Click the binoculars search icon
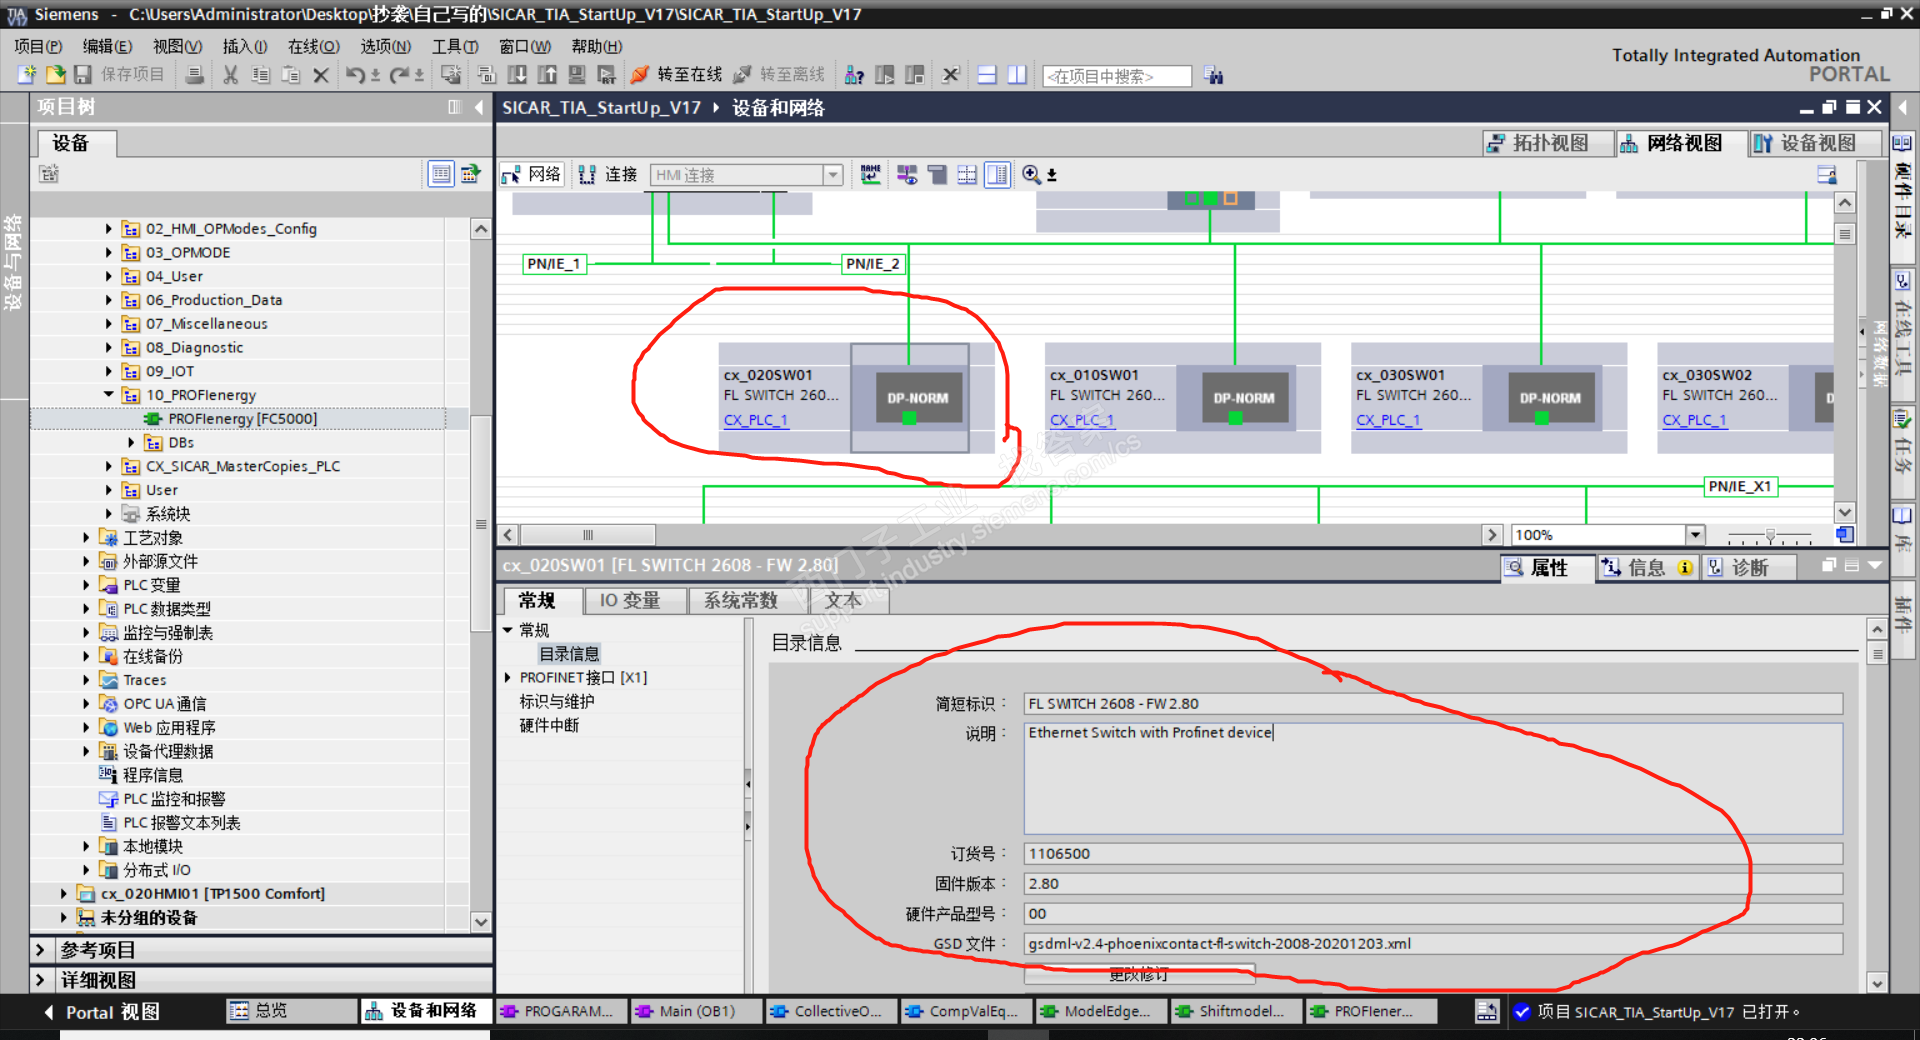 click(x=1214, y=76)
